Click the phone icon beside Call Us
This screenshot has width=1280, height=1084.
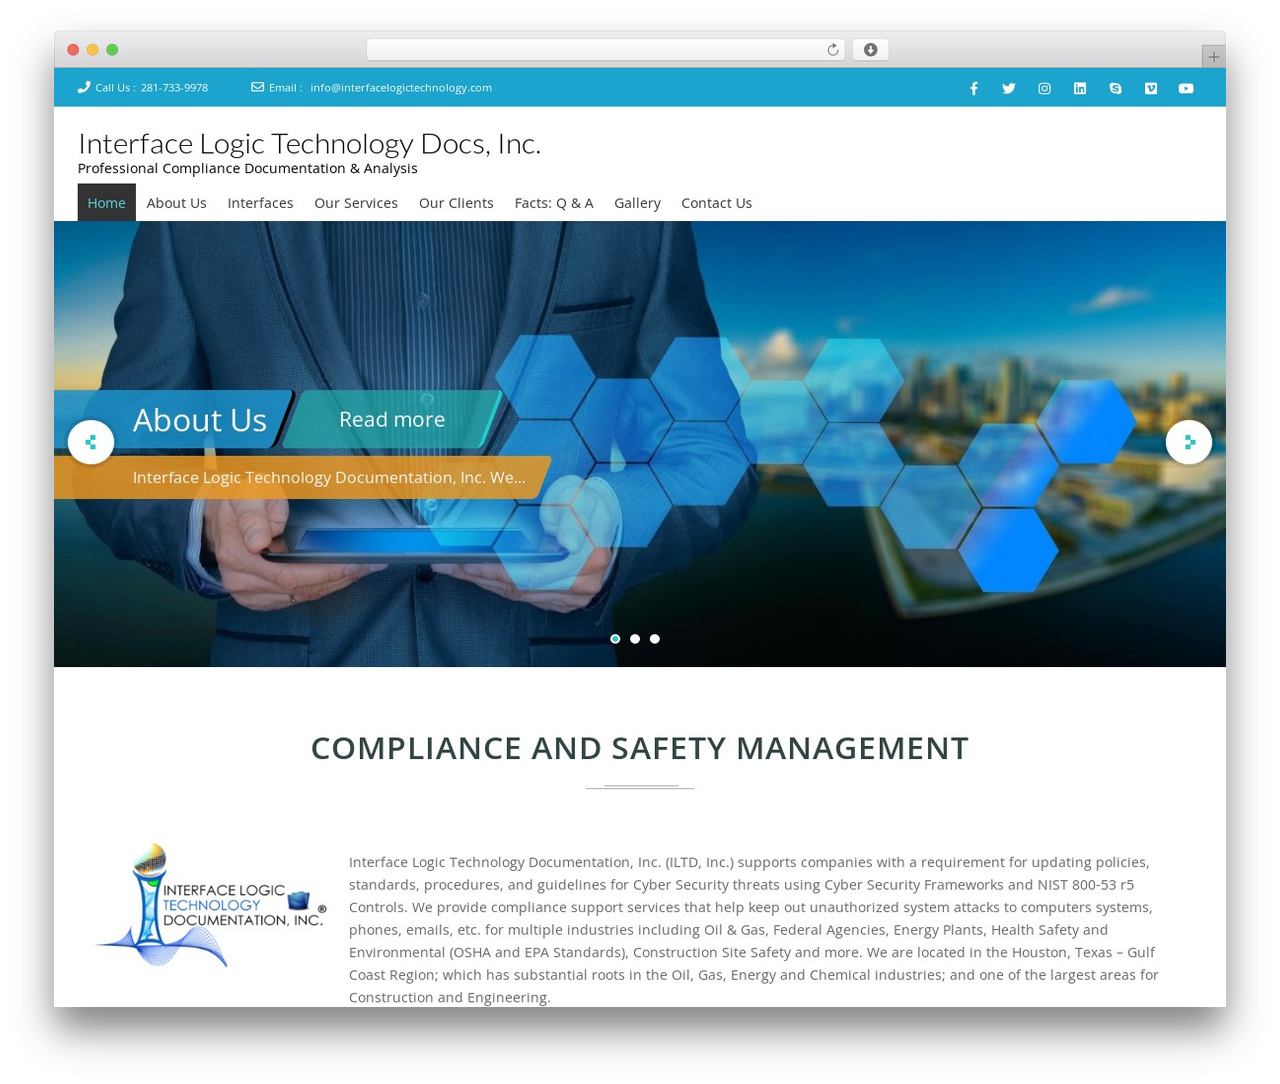[x=84, y=87]
